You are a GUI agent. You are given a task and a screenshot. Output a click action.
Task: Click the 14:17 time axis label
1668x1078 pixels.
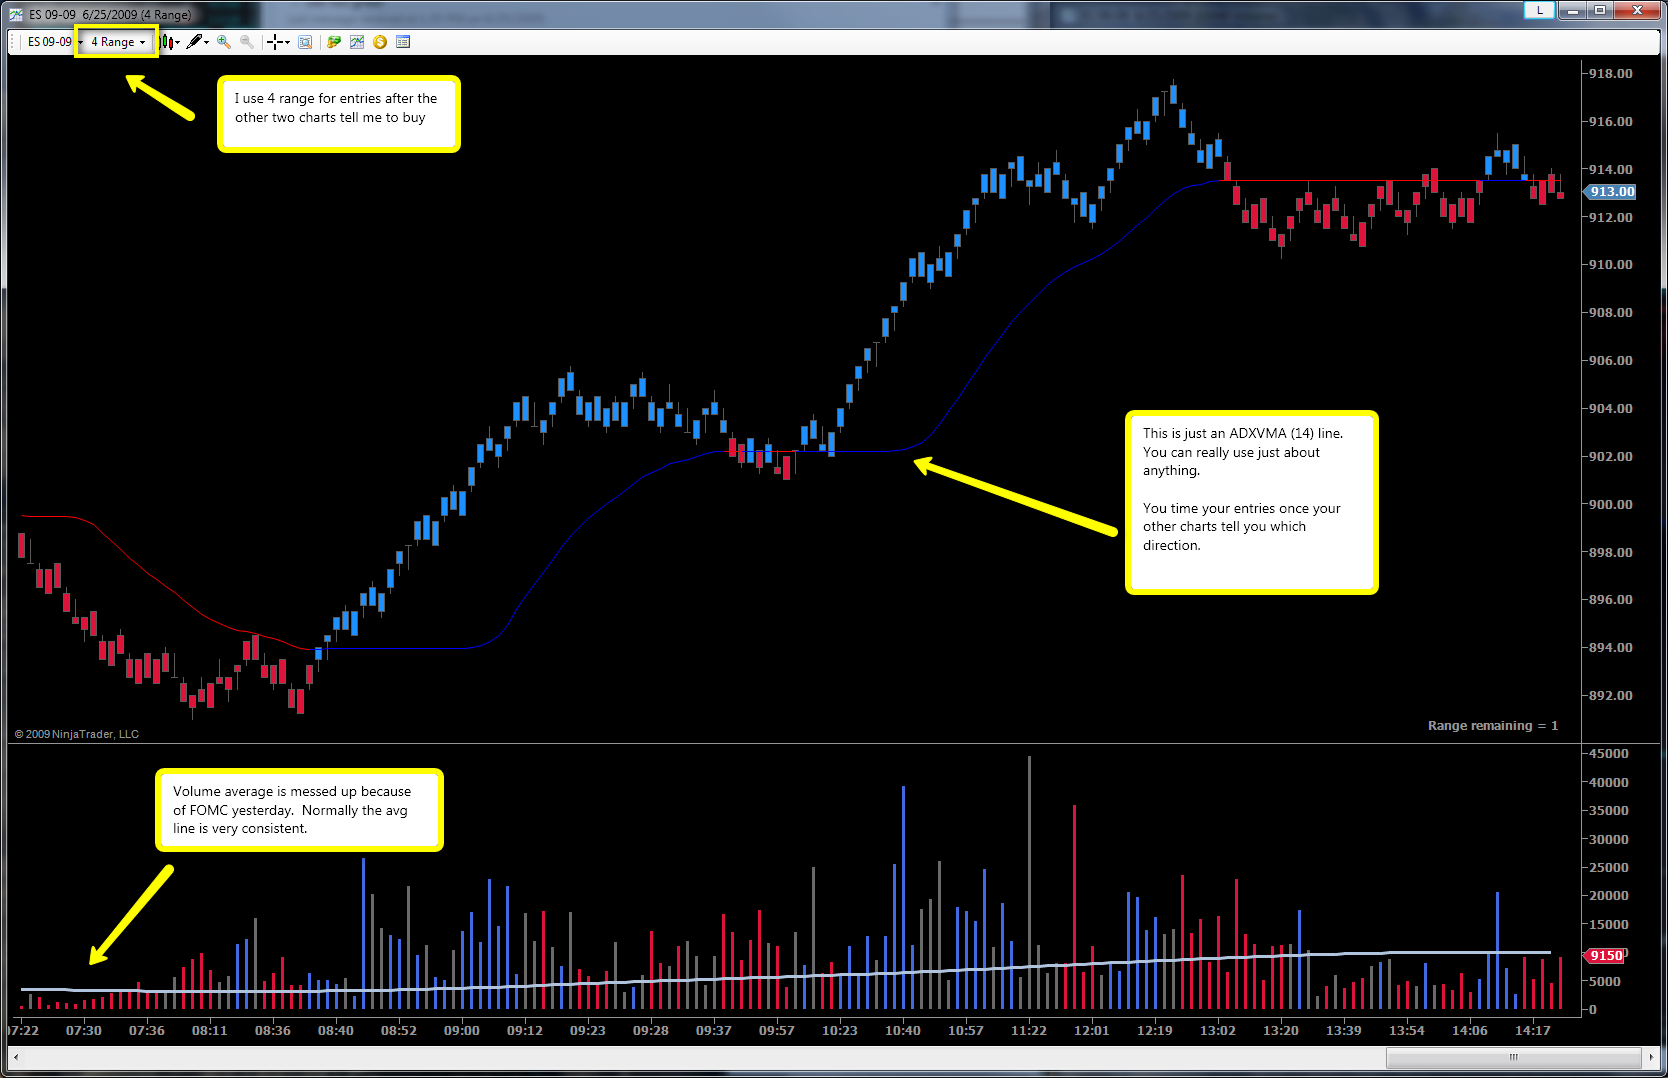point(1533,1030)
